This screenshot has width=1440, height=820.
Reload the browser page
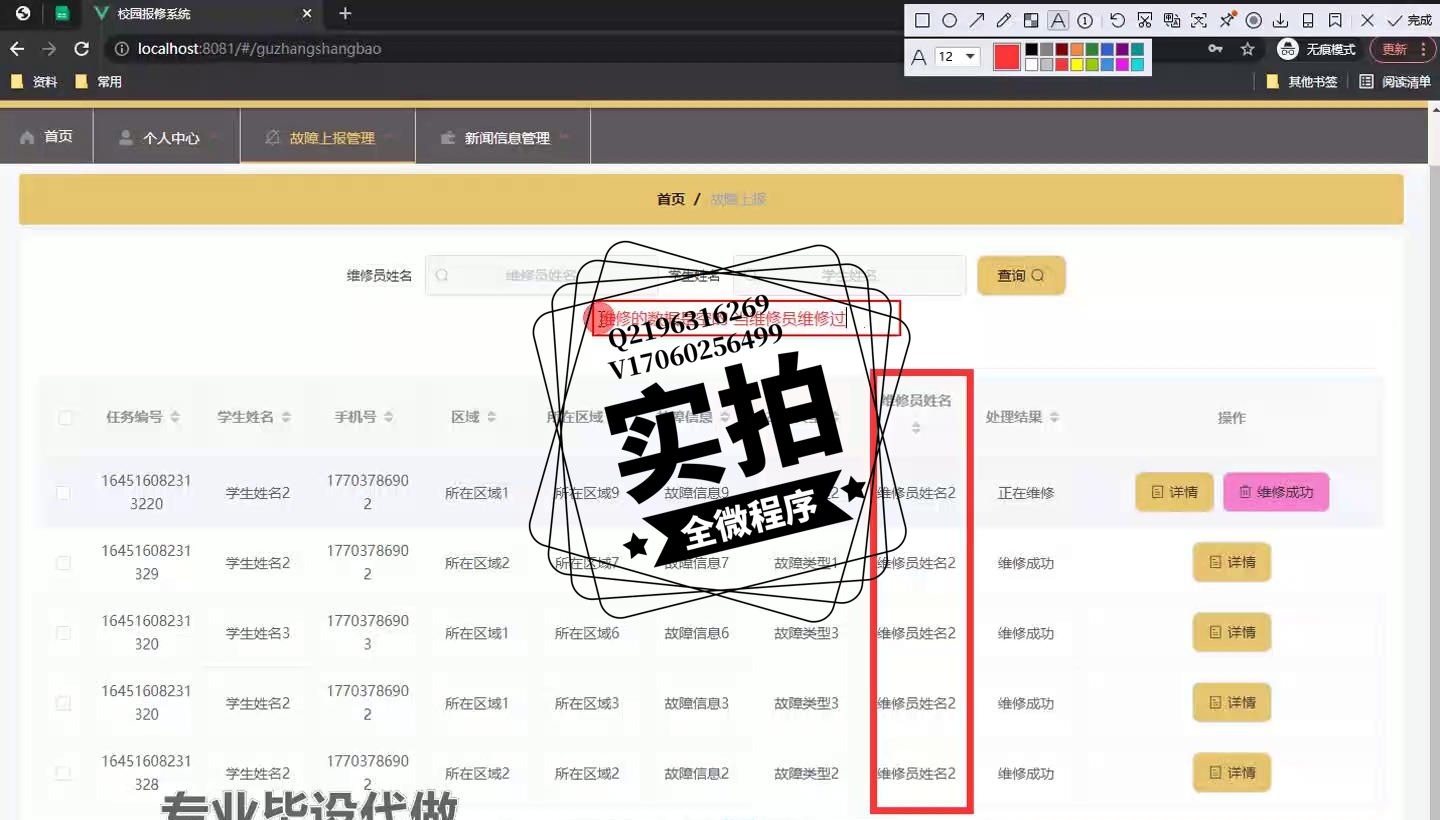point(82,49)
